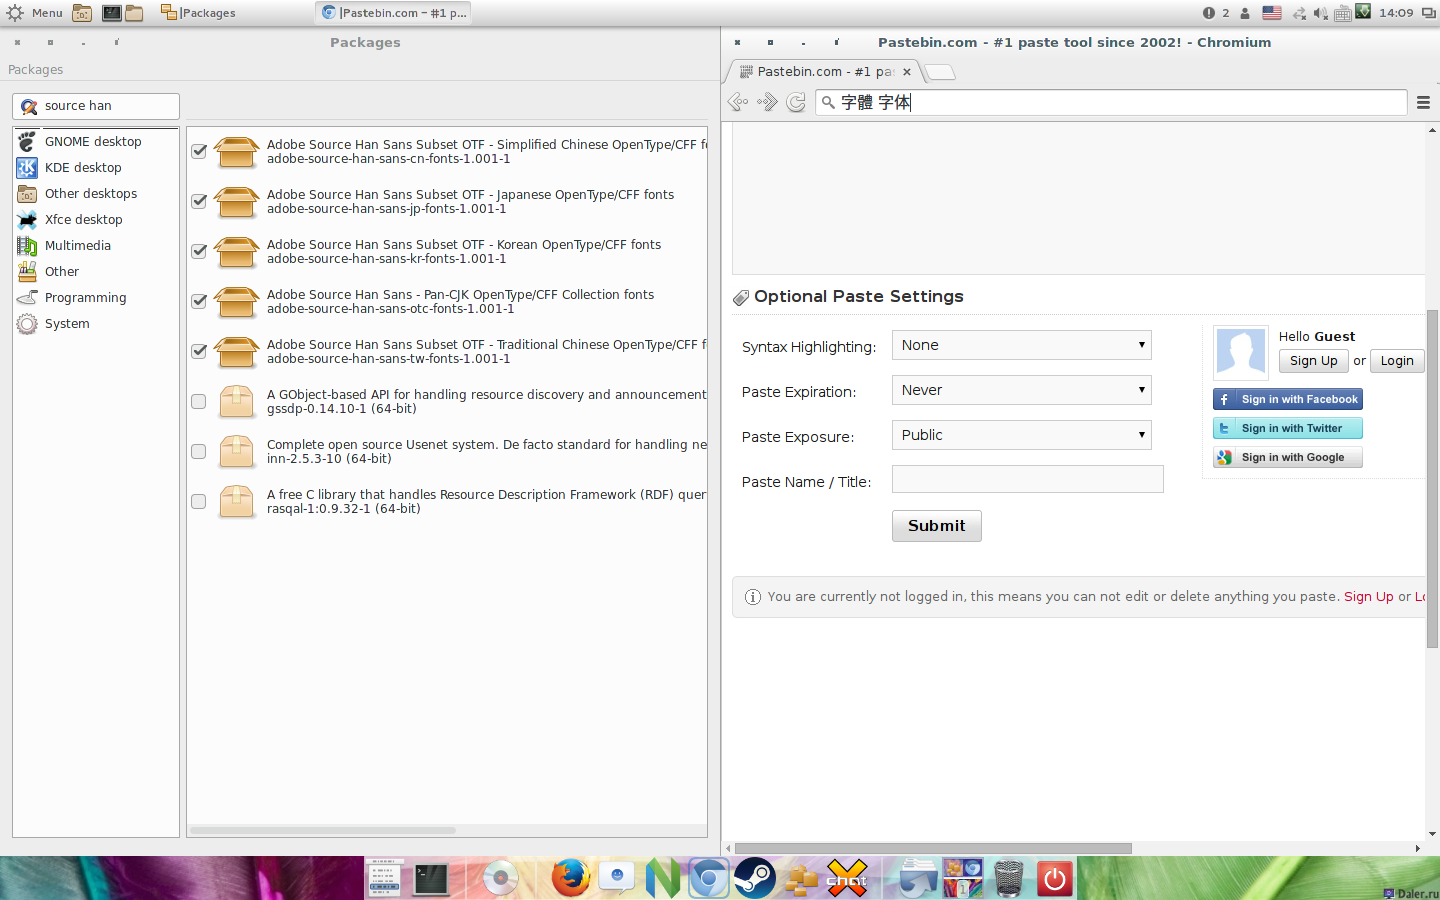Viewport: 1440px width, 900px height.
Task: Open the Paste Exposure dropdown
Action: click(x=1021, y=435)
